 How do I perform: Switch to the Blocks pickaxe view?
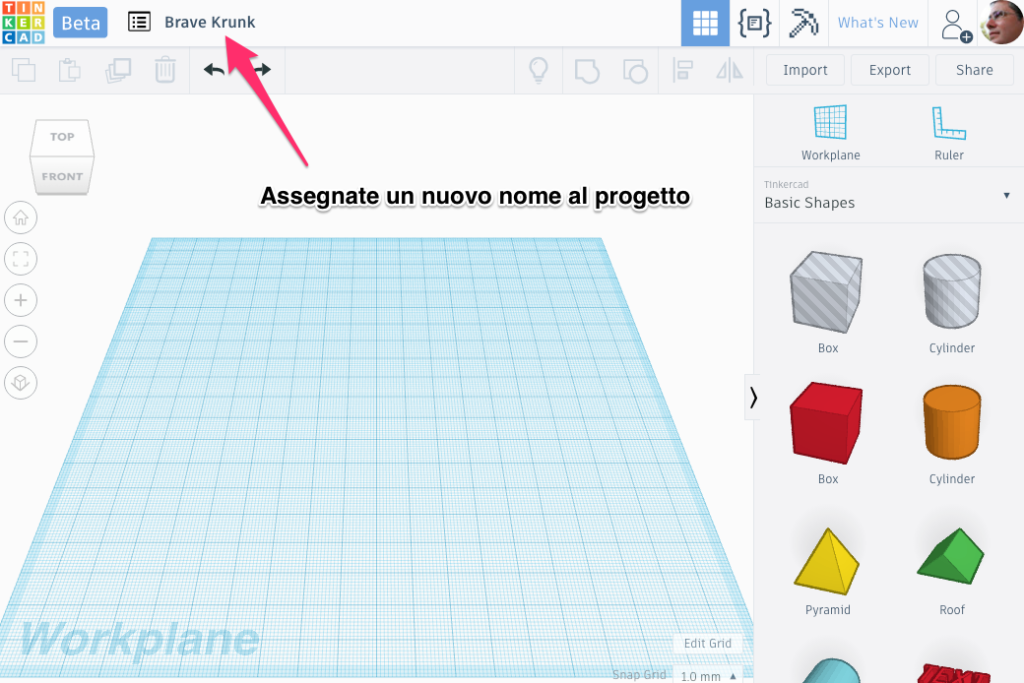(803, 23)
